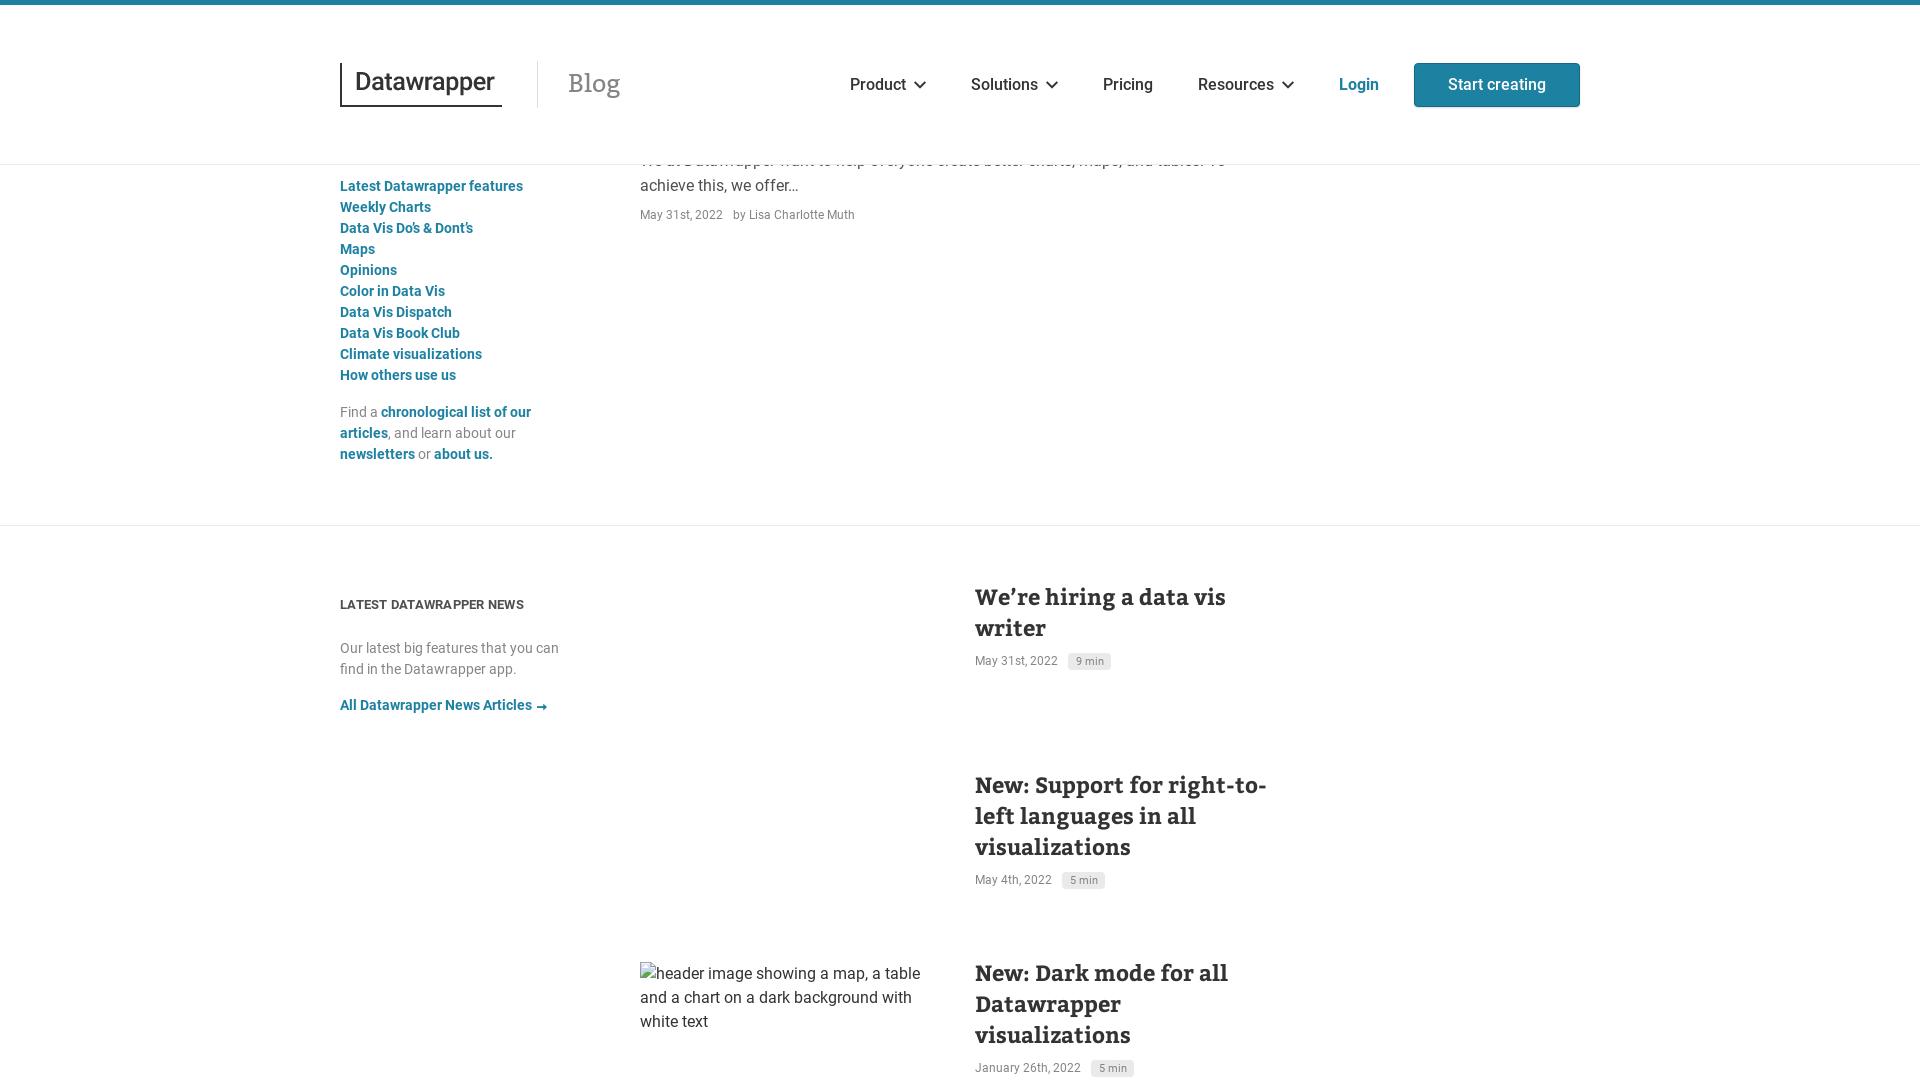
Task: Click the 5 min badge next to January 26th, 2022
Action: (x=1112, y=1069)
